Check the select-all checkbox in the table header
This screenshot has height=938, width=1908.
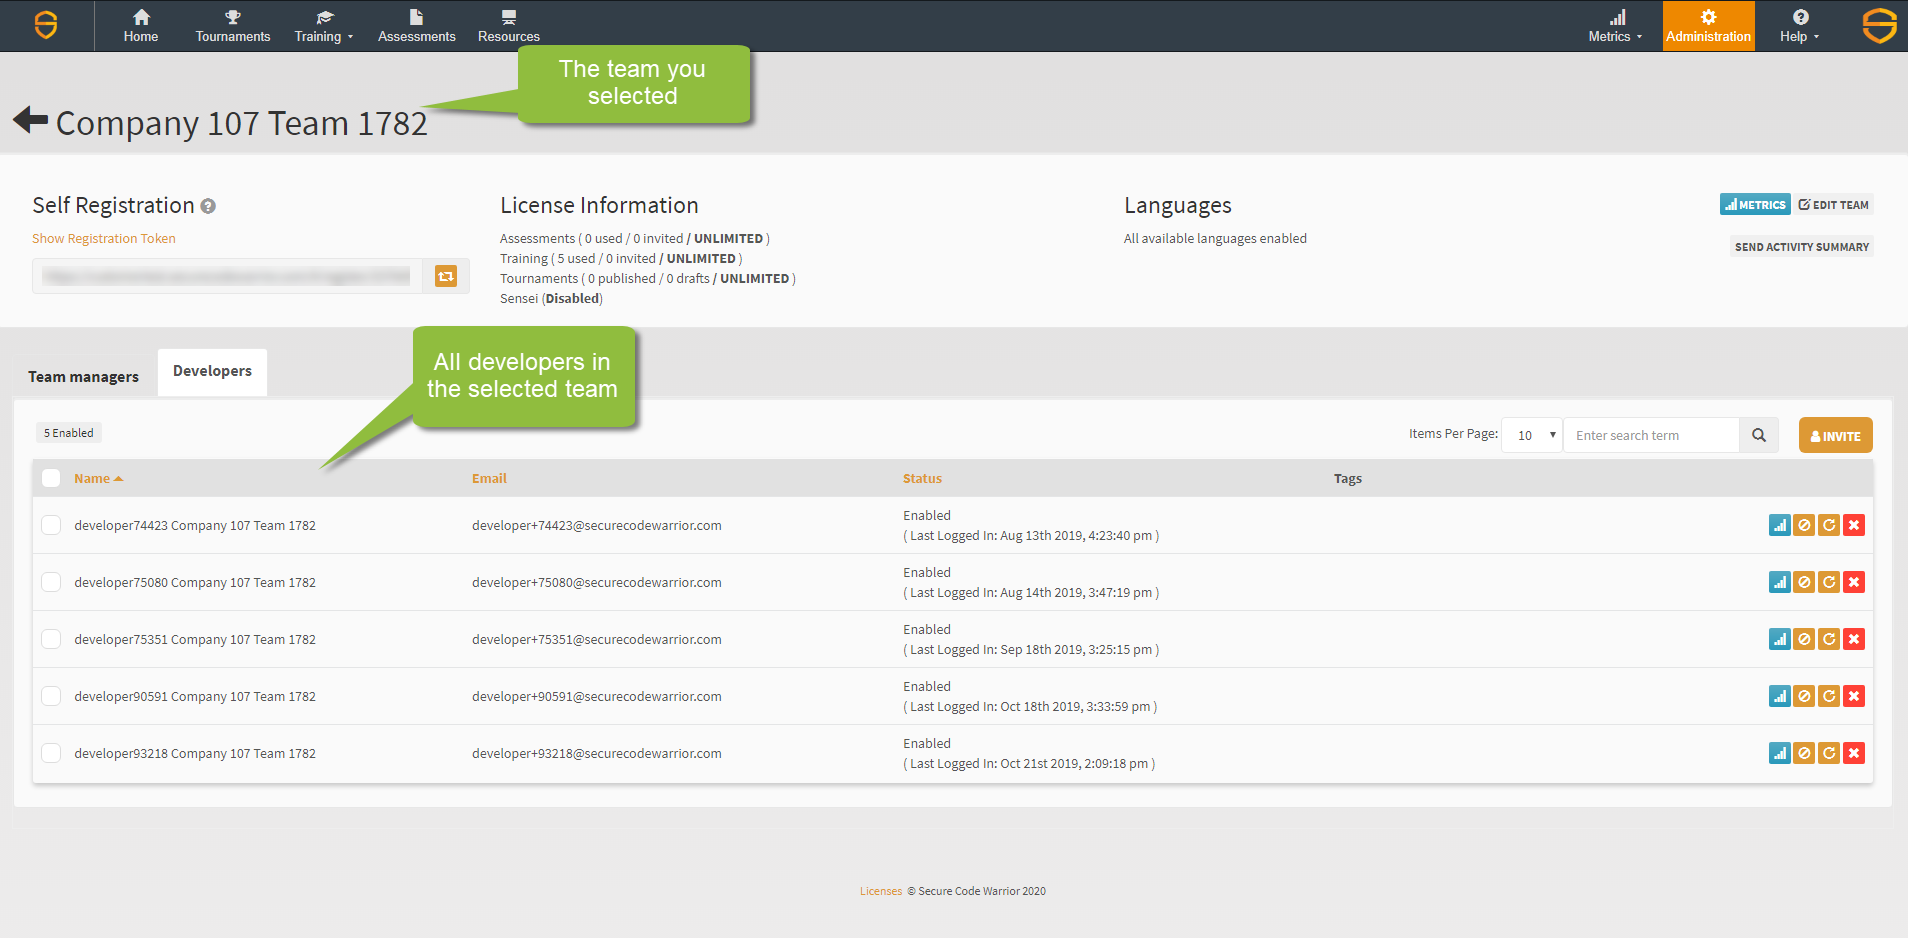tap(51, 478)
